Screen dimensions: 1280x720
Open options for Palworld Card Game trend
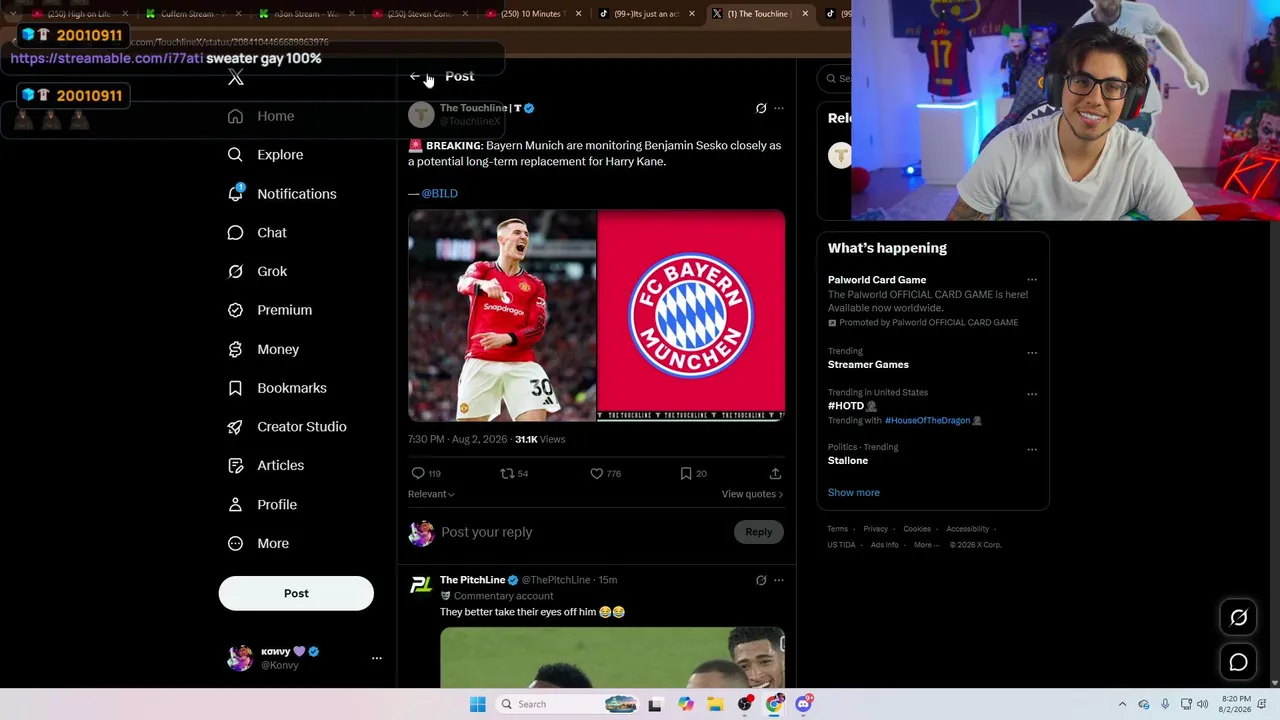click(1032, 280)
